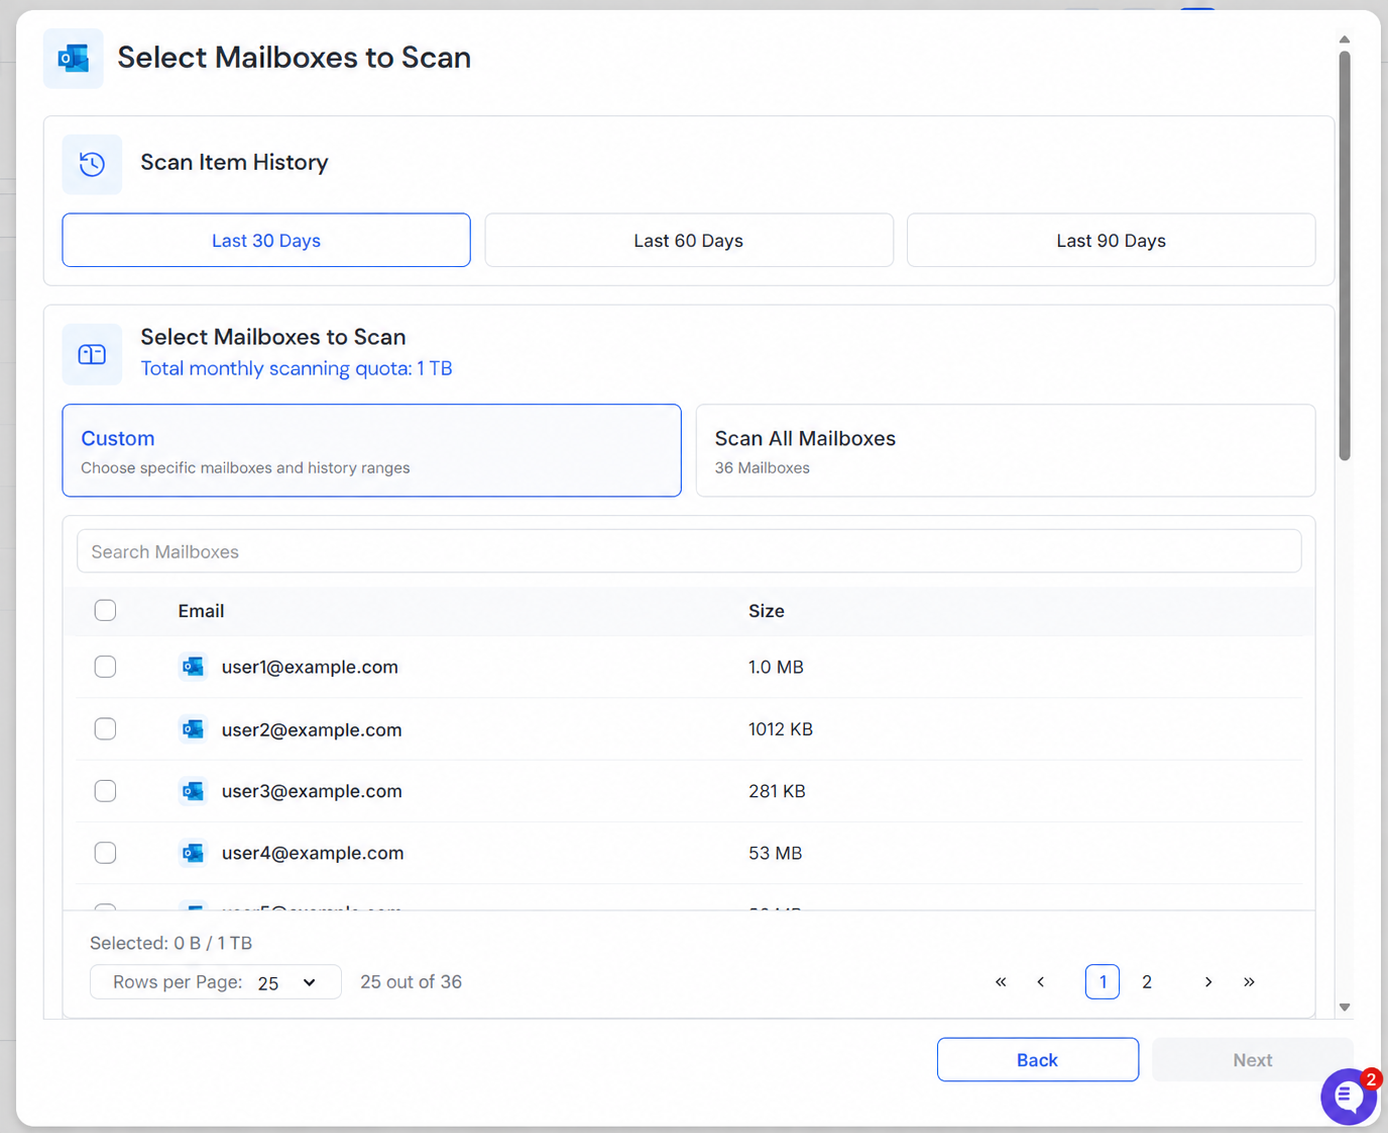1388x1133 pixels.
Task: Check the box for user4@example.com
Action: coord(105,853)
